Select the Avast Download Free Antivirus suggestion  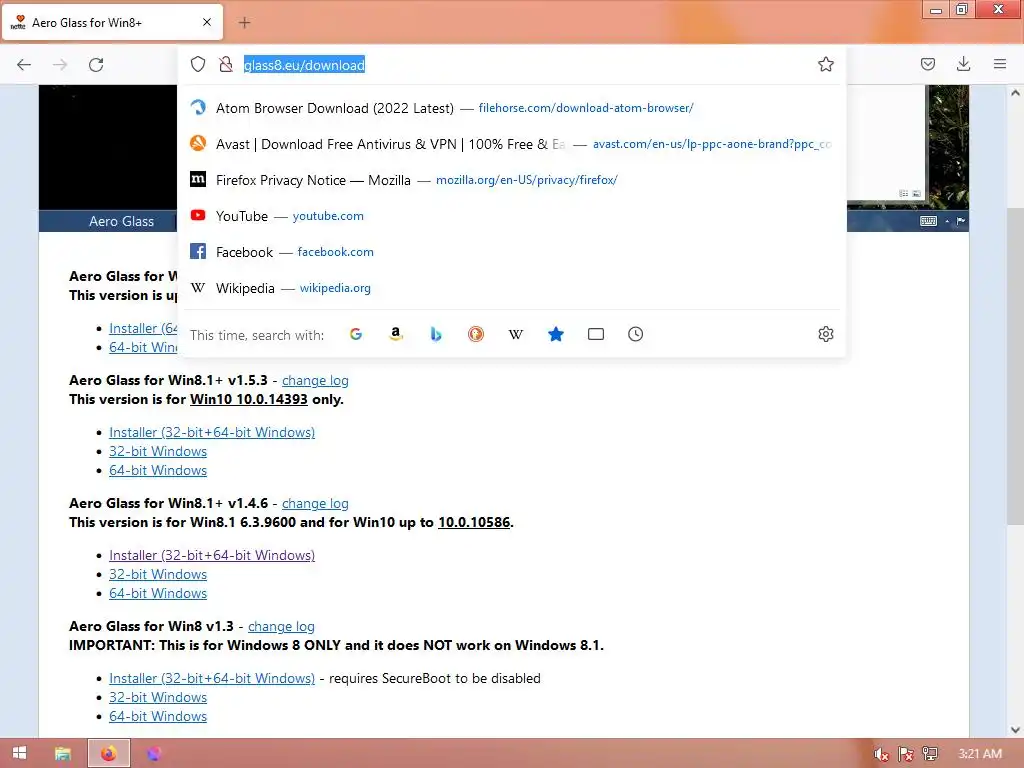click(x=512, y=144)
